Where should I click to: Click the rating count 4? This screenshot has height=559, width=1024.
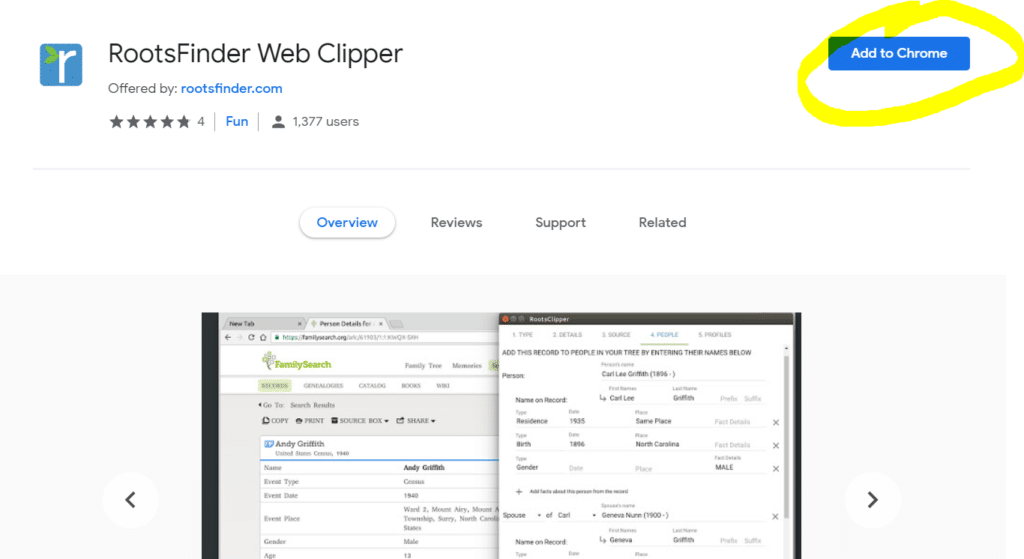200,121
